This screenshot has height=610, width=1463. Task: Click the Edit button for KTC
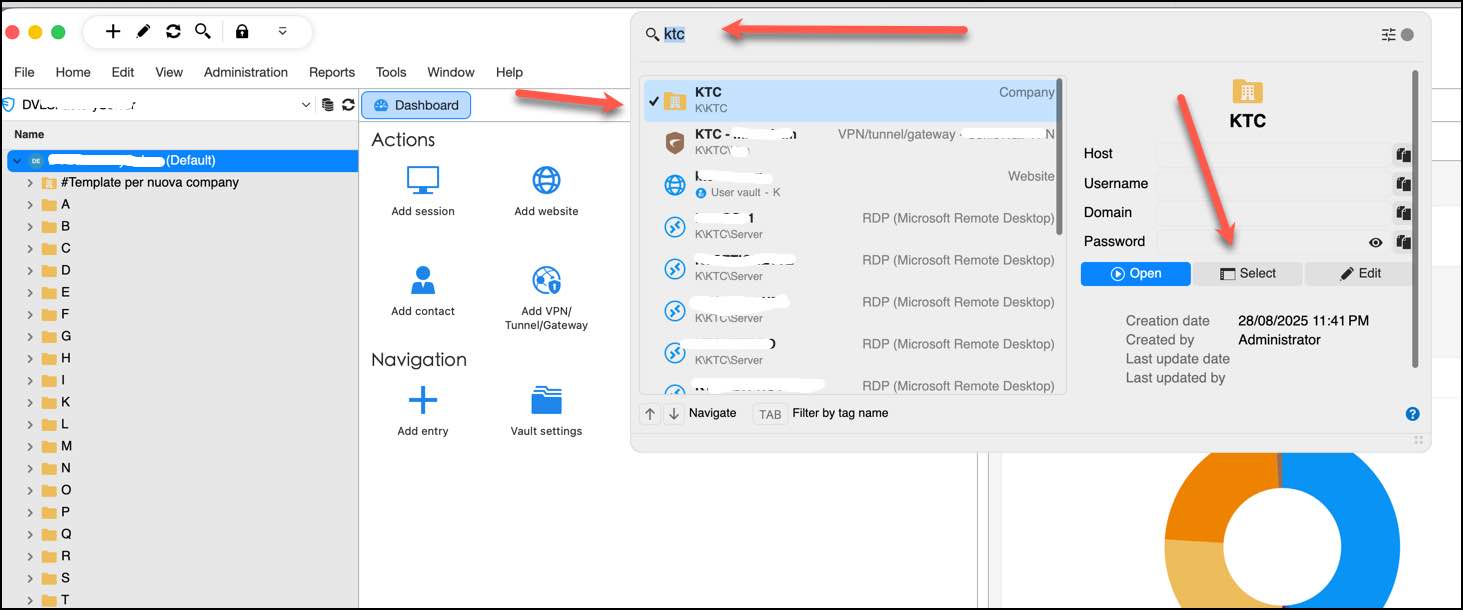[x=1360, y=274]
